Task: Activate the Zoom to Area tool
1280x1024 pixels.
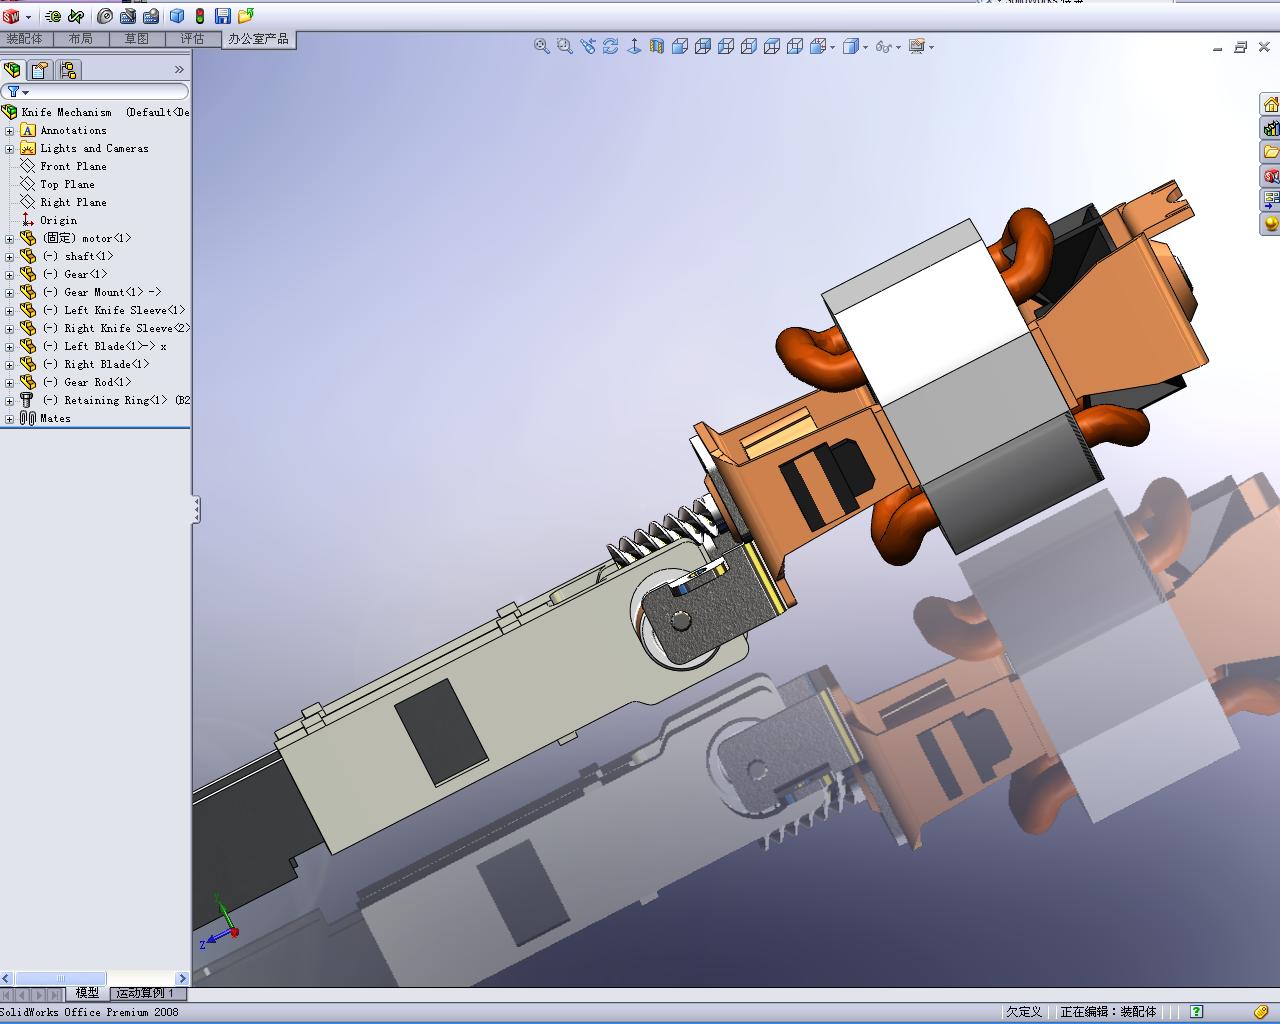Action: tap(565, 46)
